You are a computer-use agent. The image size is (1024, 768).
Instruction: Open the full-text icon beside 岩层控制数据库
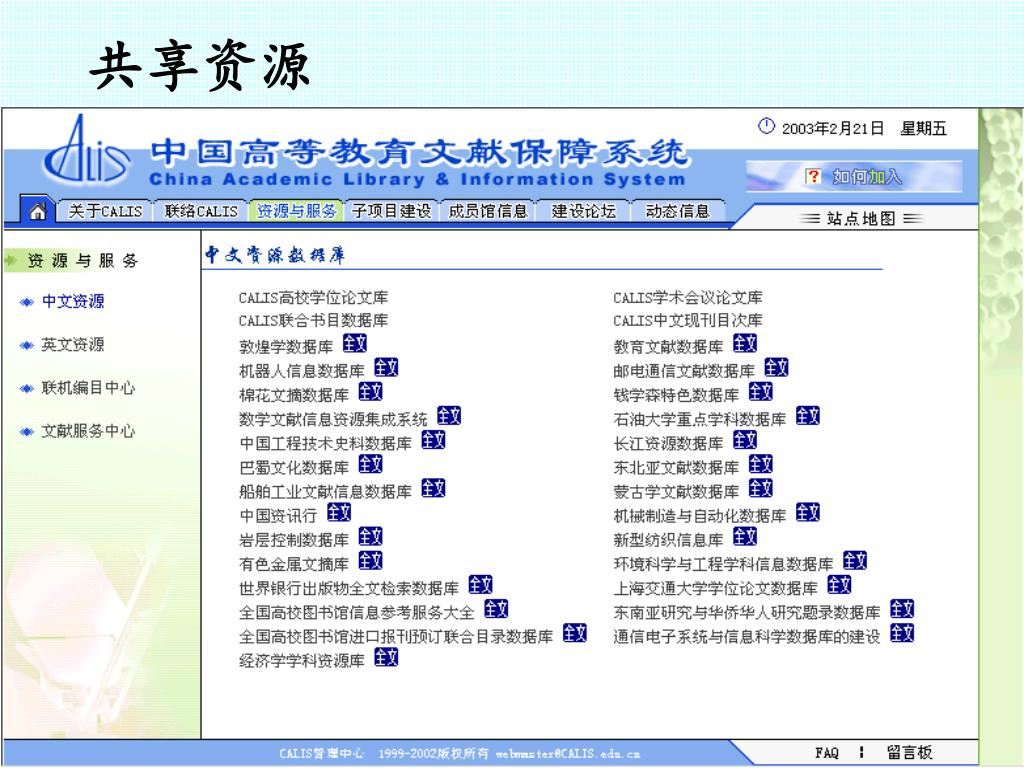(x=370, y=537)
